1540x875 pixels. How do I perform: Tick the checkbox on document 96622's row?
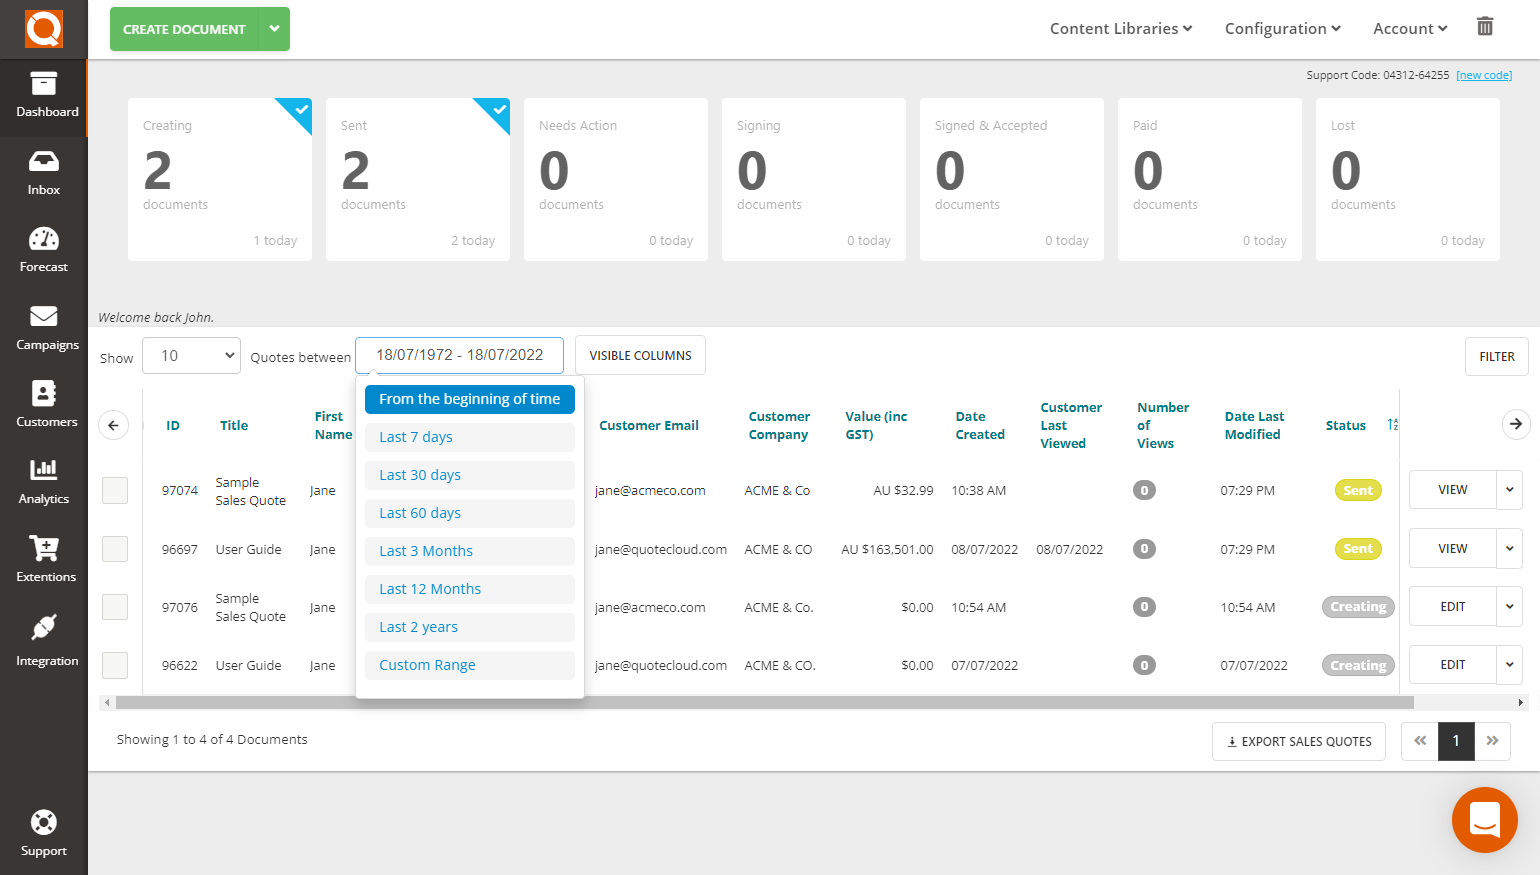(114, 665)
